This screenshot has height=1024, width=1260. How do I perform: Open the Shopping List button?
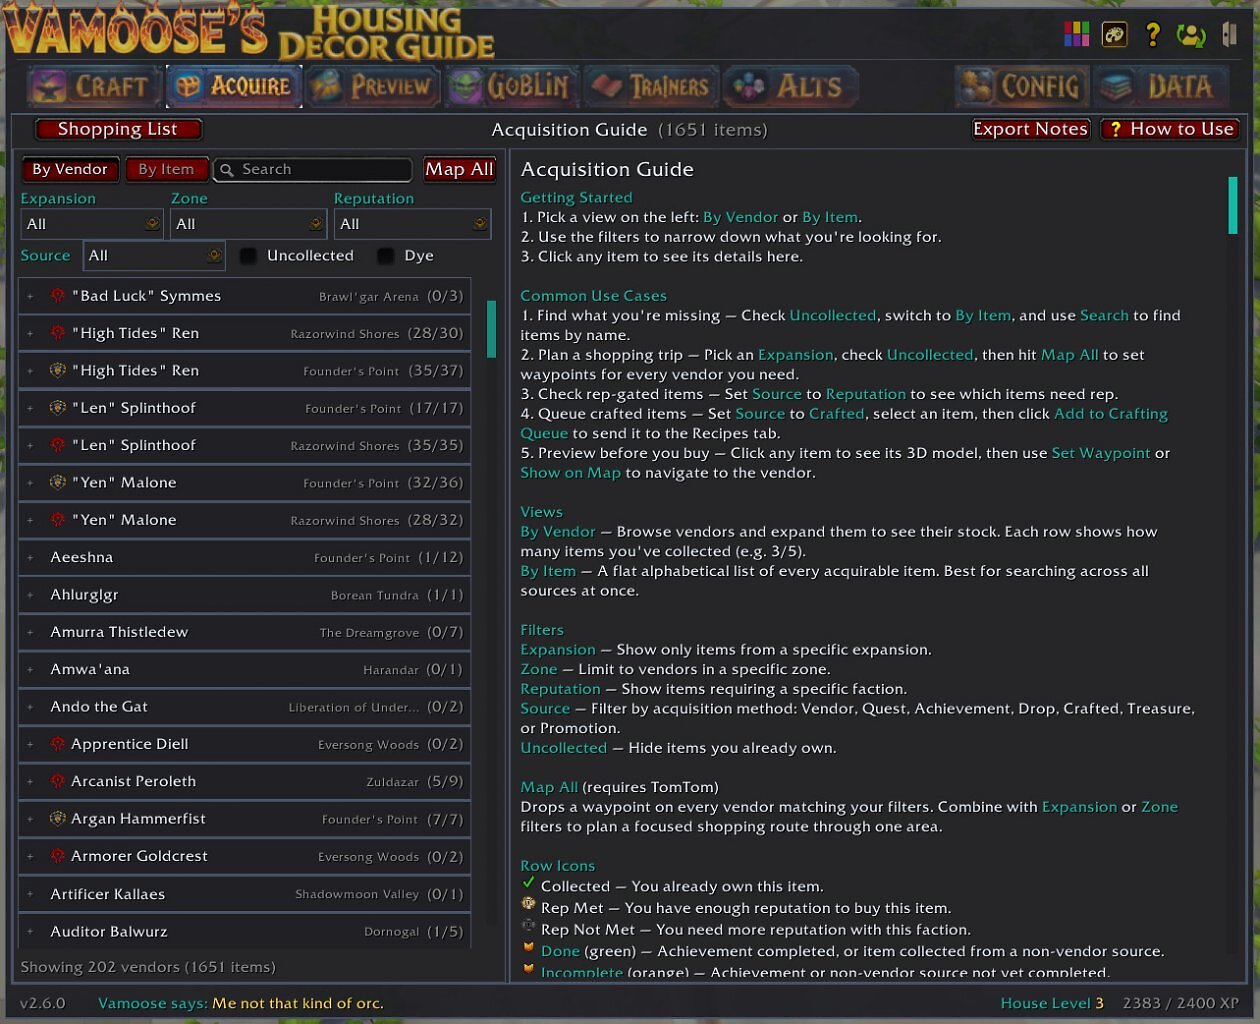tap(118, 129)
